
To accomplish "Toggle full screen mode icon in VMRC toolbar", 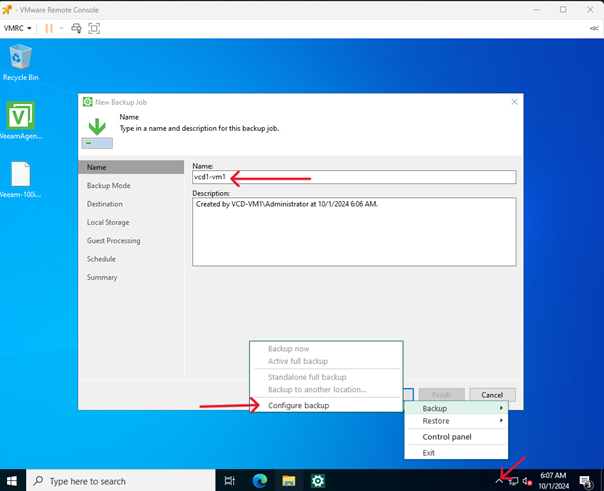I will (95, 28).
